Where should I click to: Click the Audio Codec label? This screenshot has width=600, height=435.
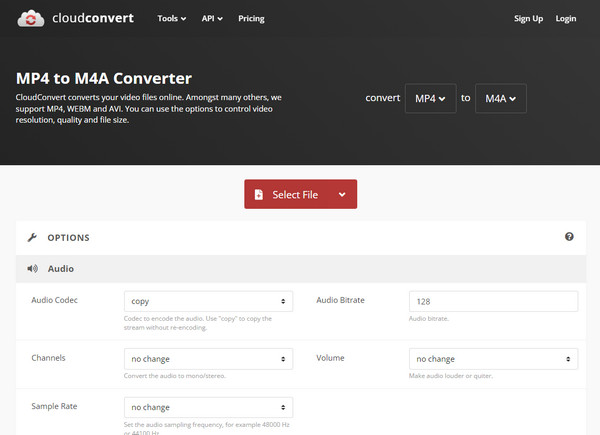tap(54, 300)
